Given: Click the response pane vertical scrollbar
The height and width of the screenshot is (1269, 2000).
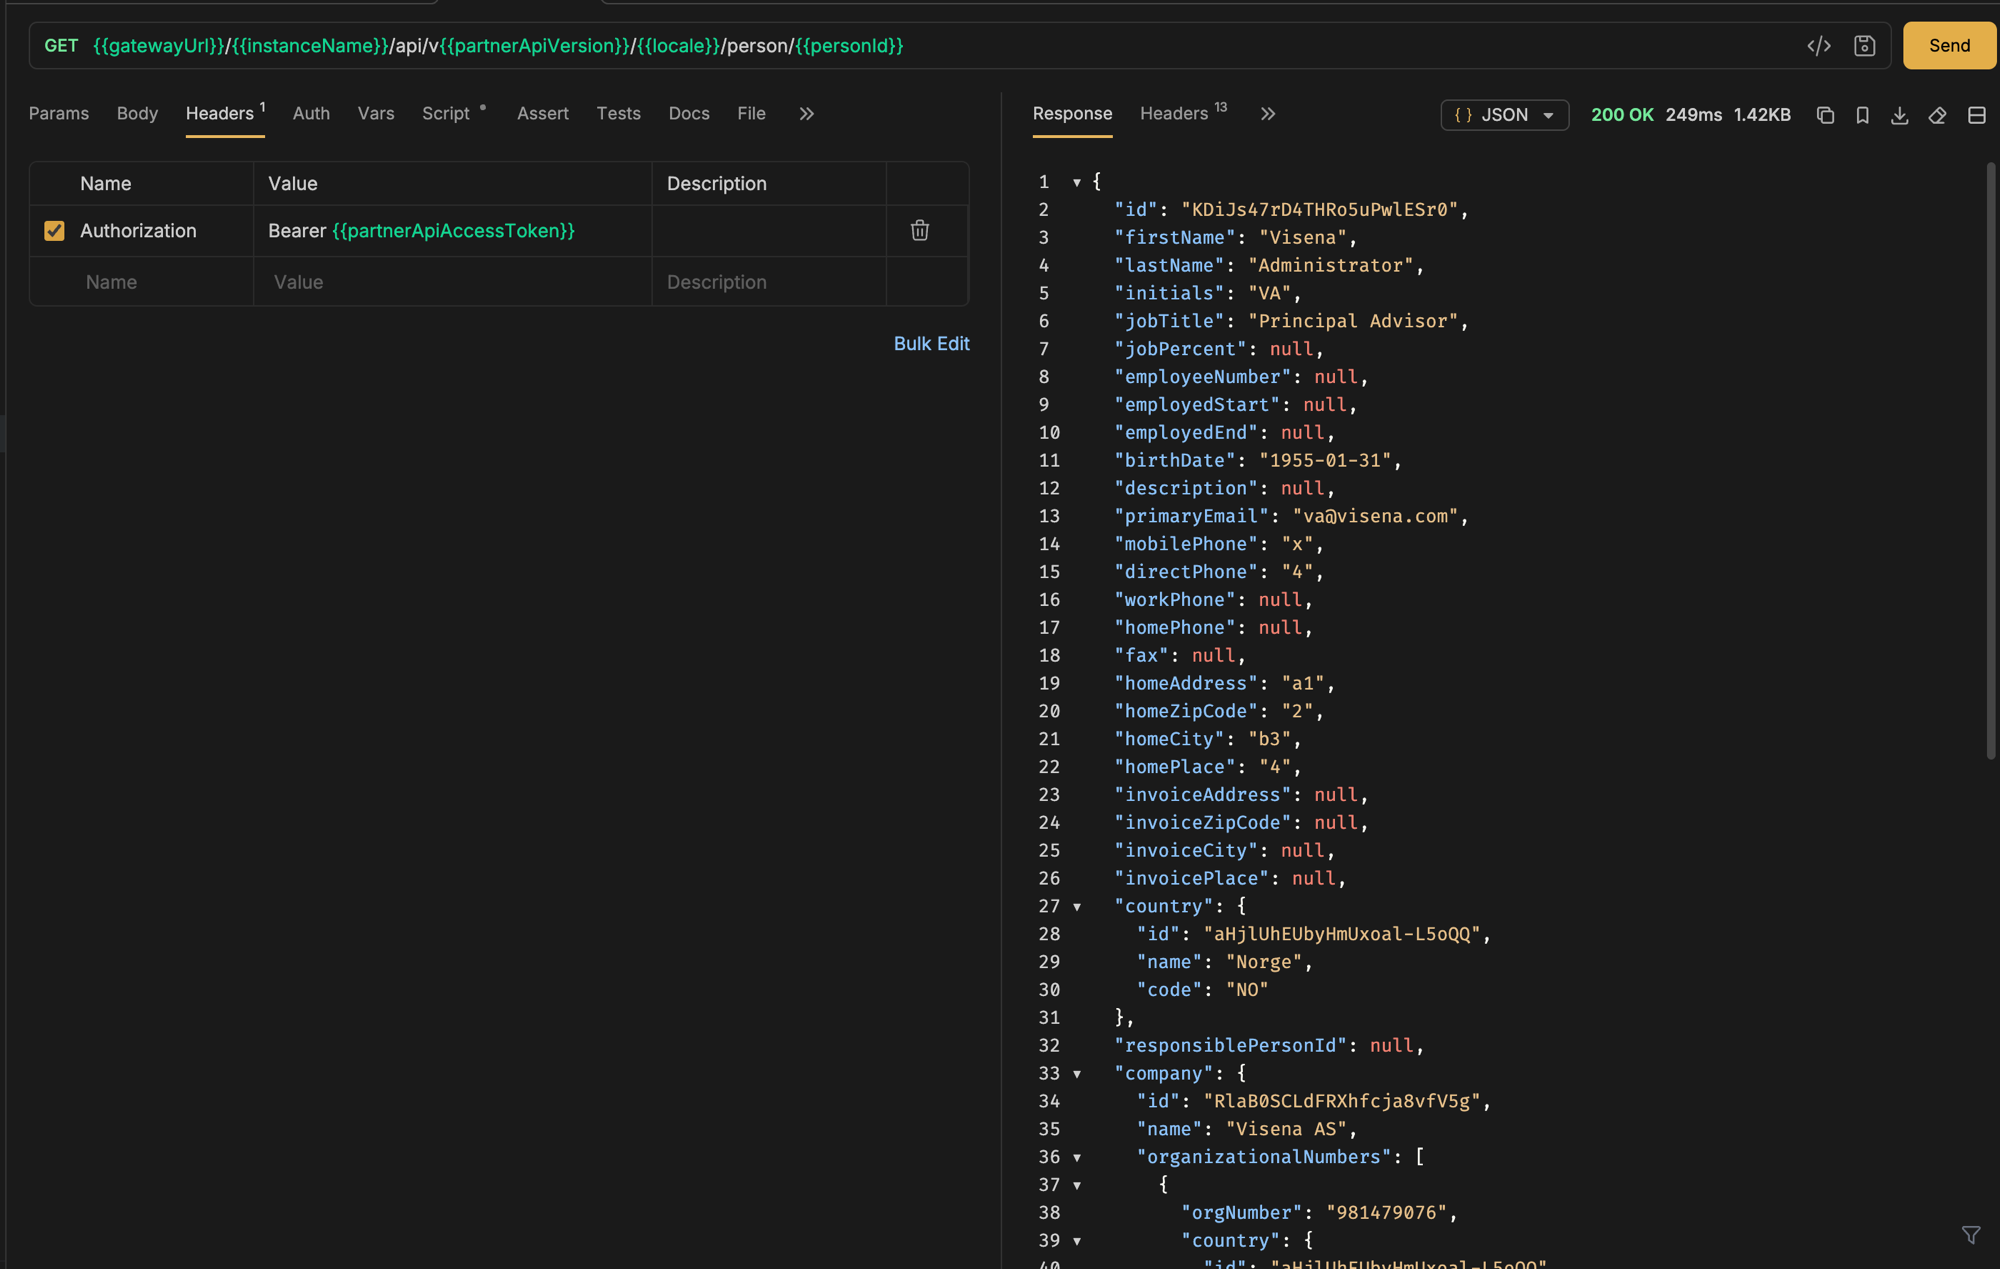Looking at the screenshot, I should 1990,460.
